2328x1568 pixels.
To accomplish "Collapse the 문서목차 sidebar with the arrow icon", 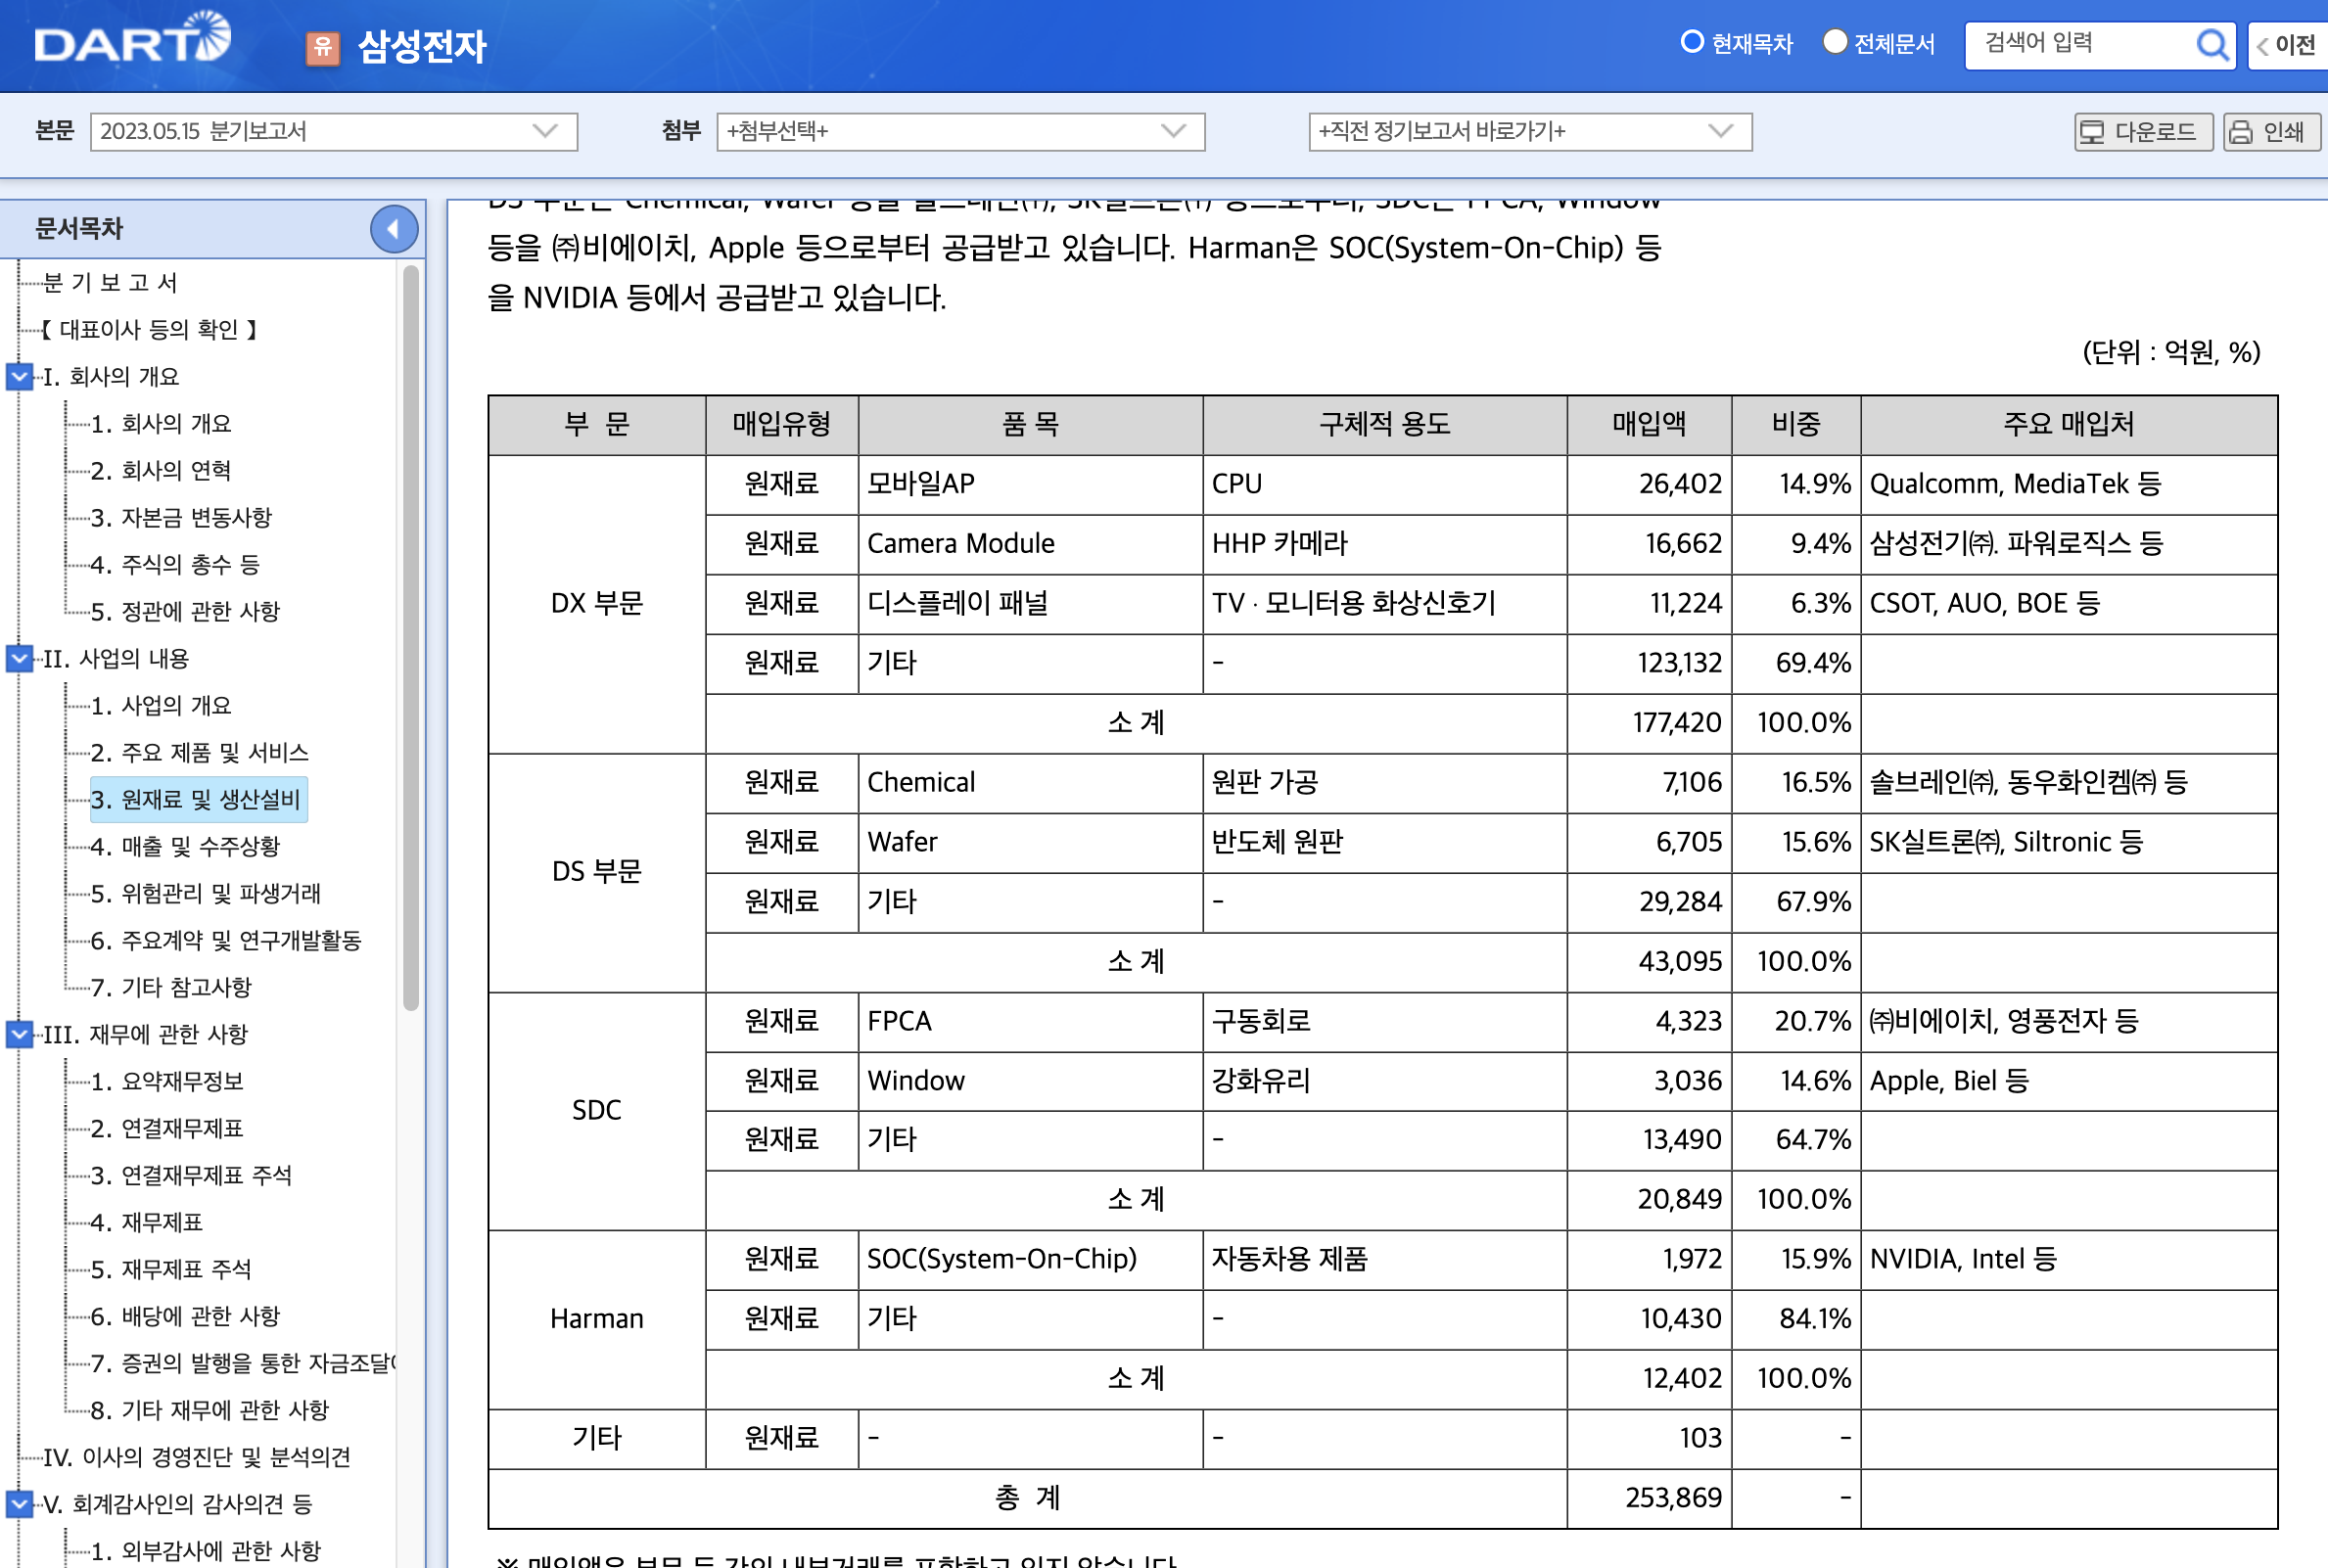I will point(394,228).
